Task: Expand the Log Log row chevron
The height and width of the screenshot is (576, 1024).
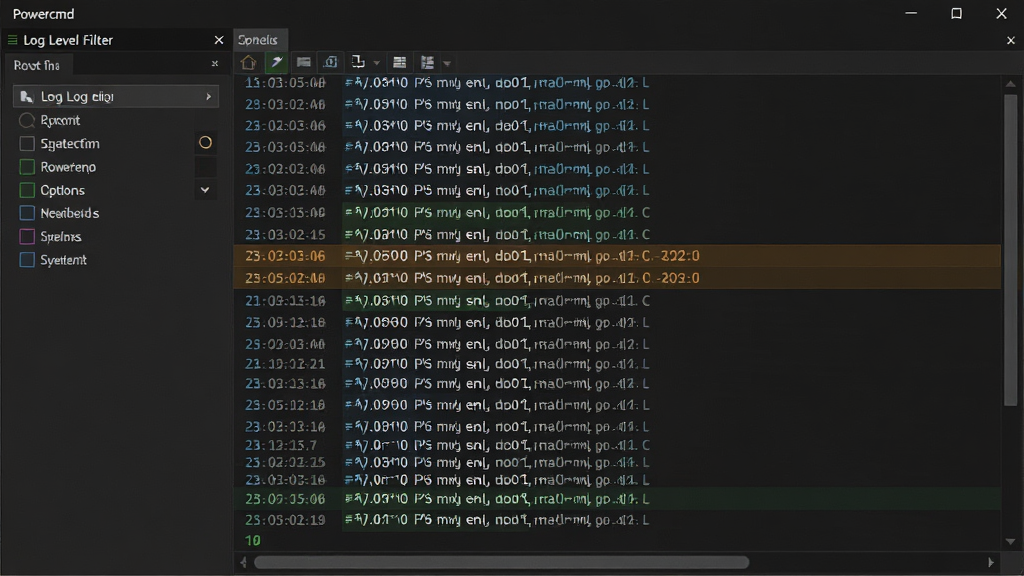Action: click(208, 97)
